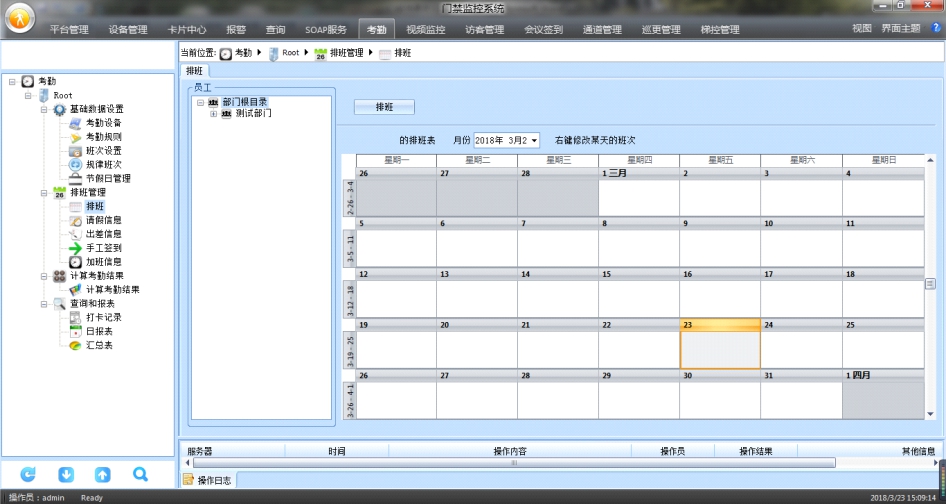Click the 请假信息 icon in tree

[x=75, y=220]
